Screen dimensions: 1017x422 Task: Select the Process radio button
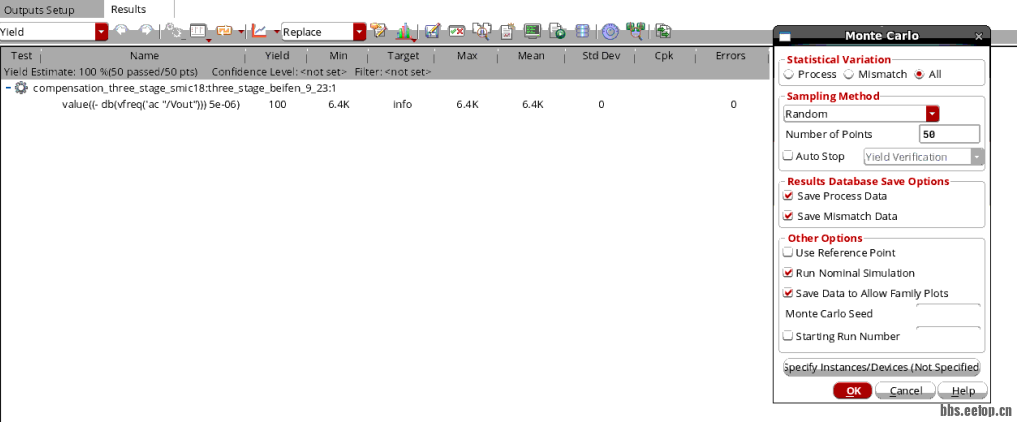tap(789, 75)
